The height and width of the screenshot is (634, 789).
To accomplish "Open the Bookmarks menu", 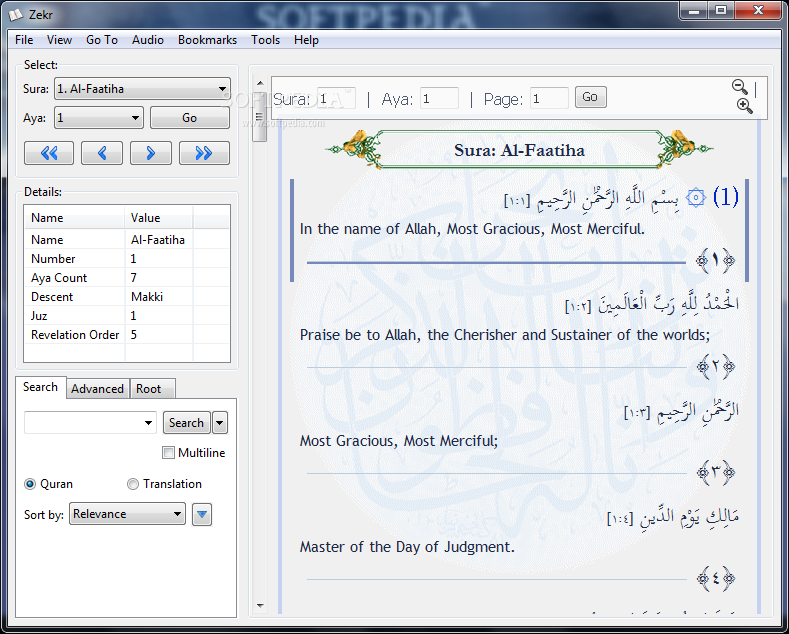I will tap(207, 40).
